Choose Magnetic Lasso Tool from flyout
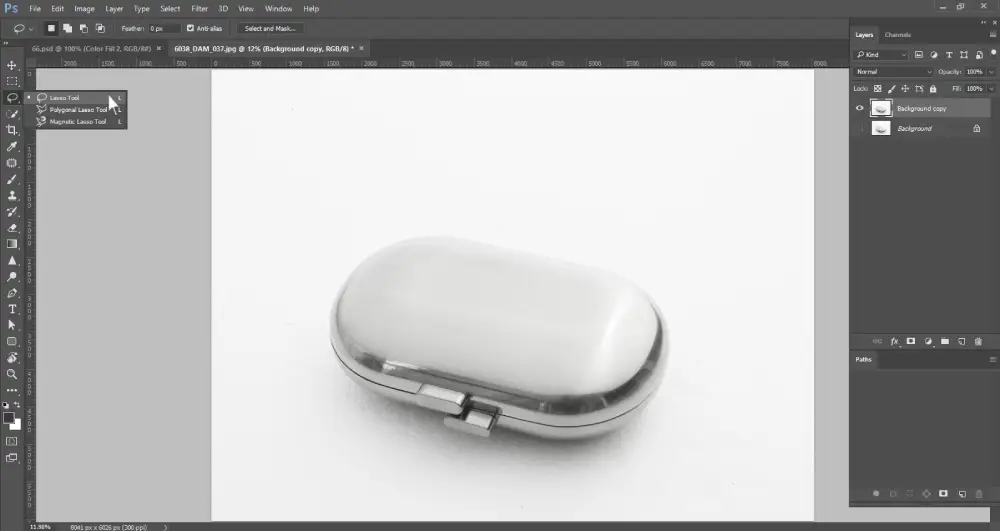The image size is (1000, 531). (x=78, y=122)
